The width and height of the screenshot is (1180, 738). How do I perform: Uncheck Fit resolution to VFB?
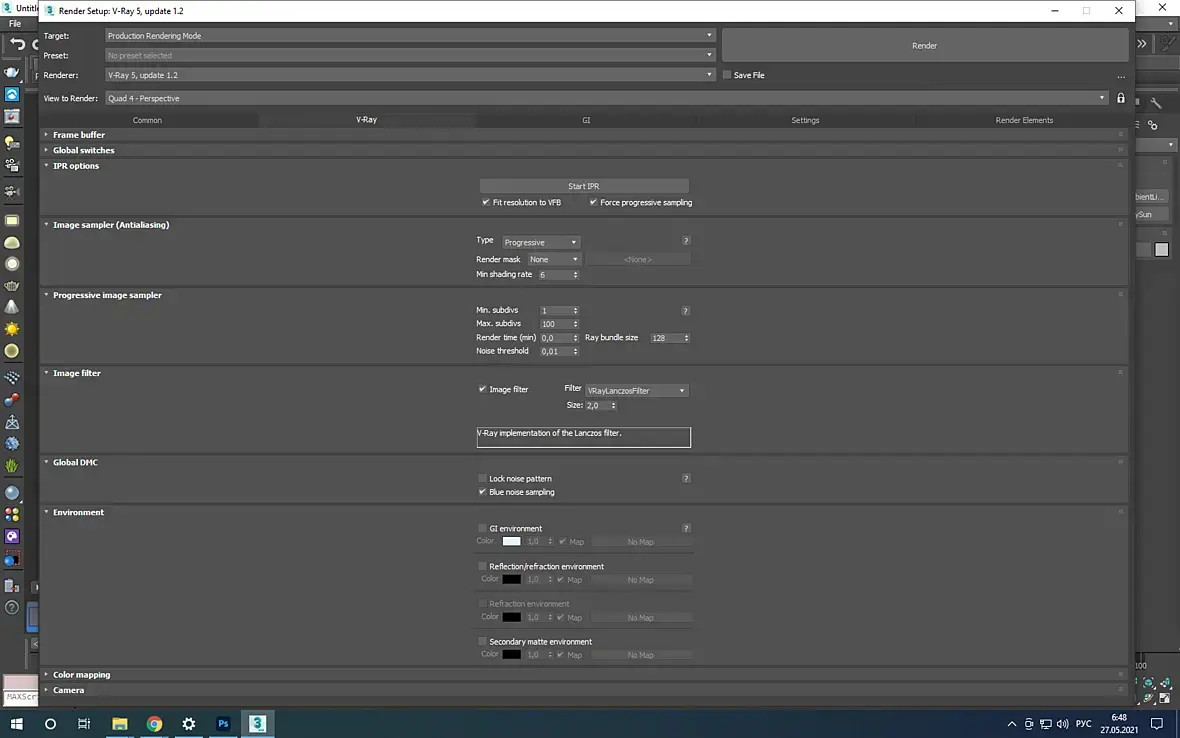(x=486, y=202)
